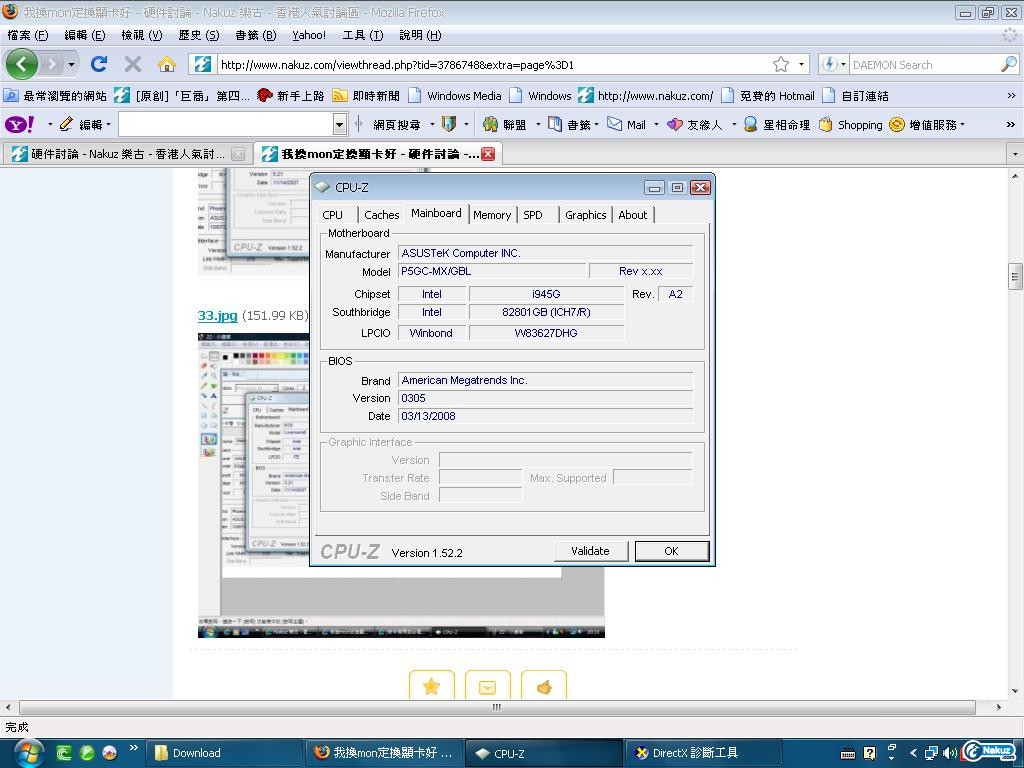Click the Yahoo! logo toolbar icon

(x=19, y=124)
